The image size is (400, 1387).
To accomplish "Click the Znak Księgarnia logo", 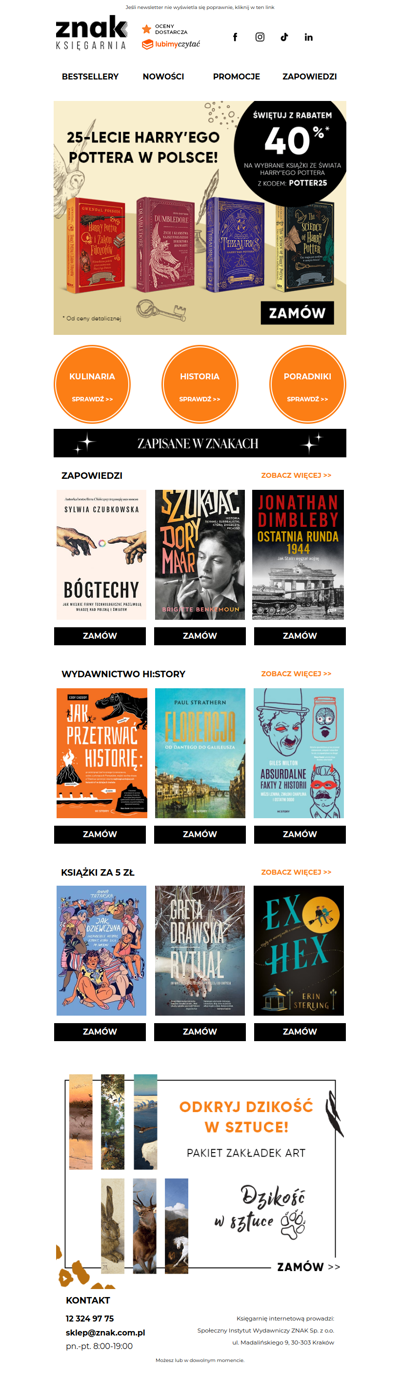I will 92,34.
